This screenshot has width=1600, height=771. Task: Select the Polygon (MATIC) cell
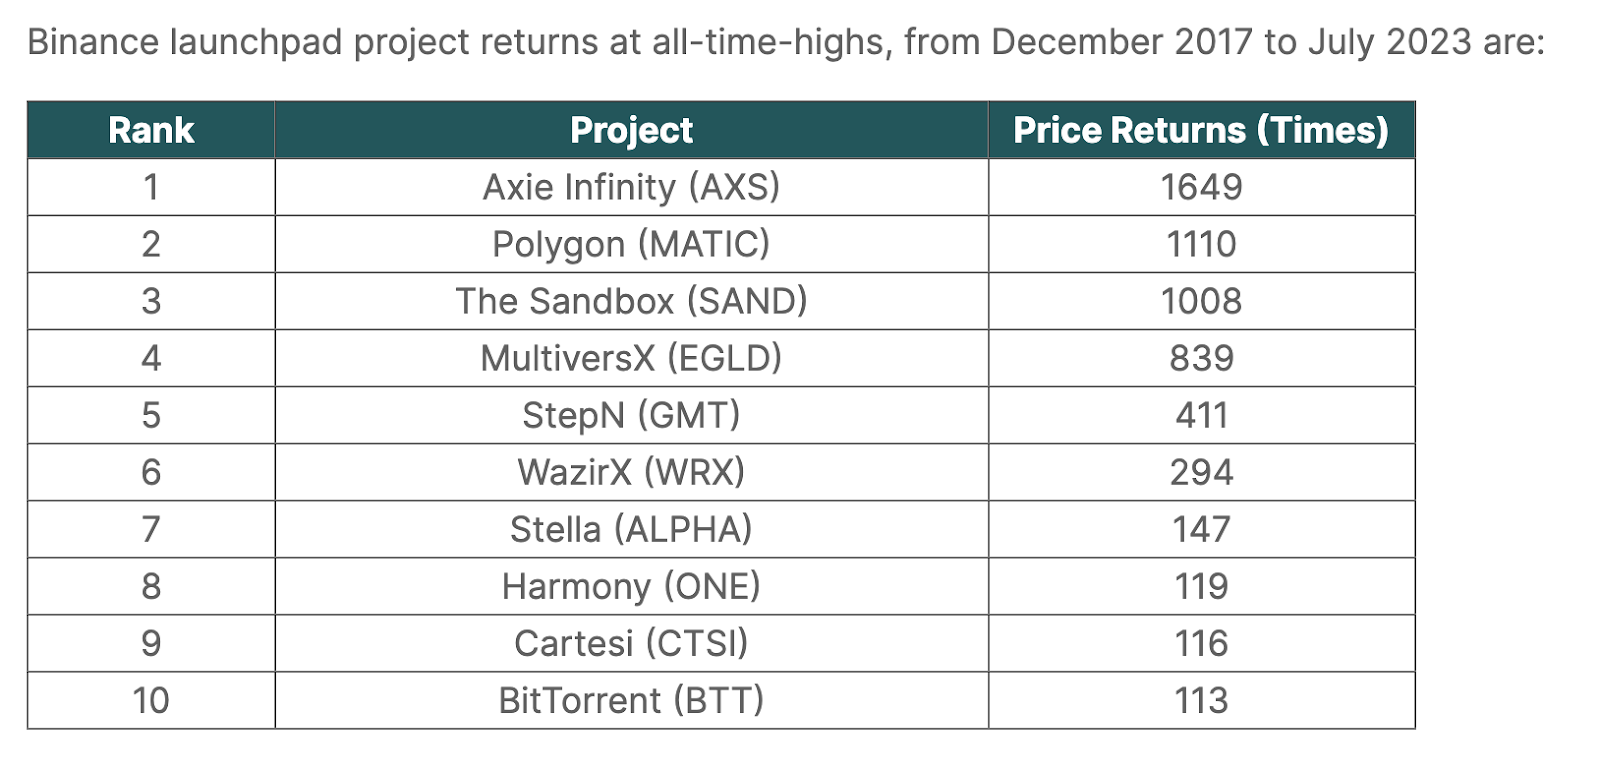(631, 244)
